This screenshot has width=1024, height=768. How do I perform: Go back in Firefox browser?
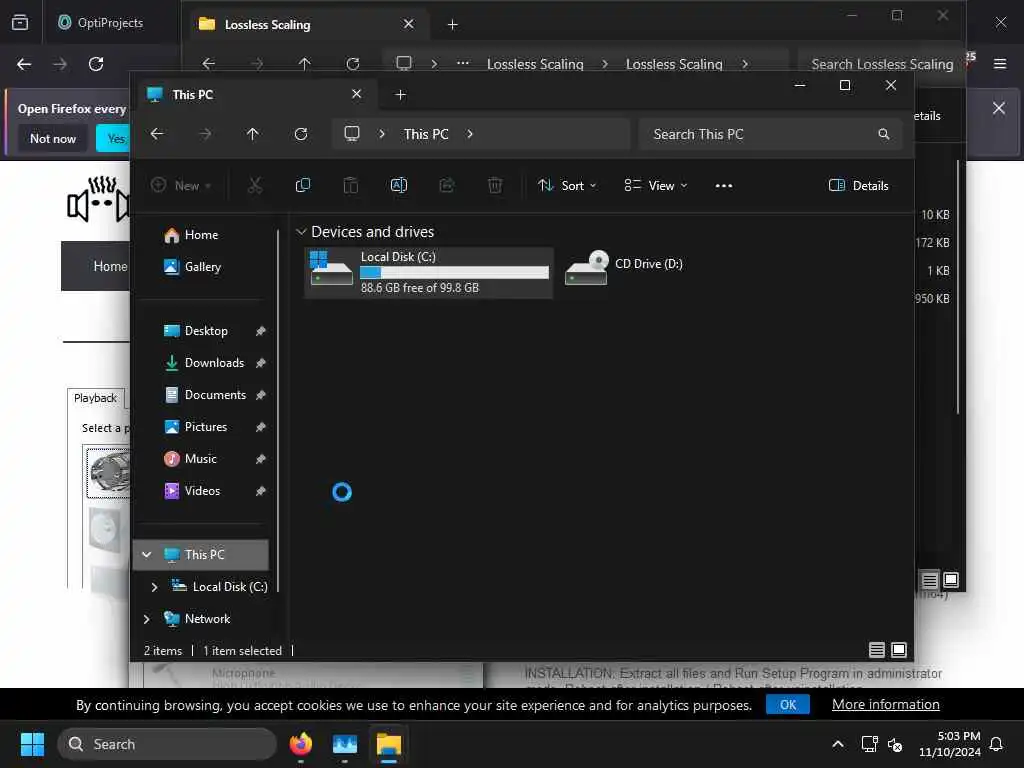pyautogui.click(x=24, y=64)
